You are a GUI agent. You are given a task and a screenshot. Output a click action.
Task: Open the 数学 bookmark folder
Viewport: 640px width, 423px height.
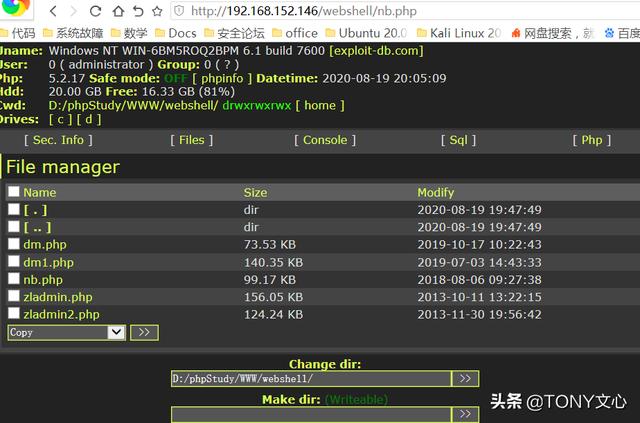tap(129, 33)
